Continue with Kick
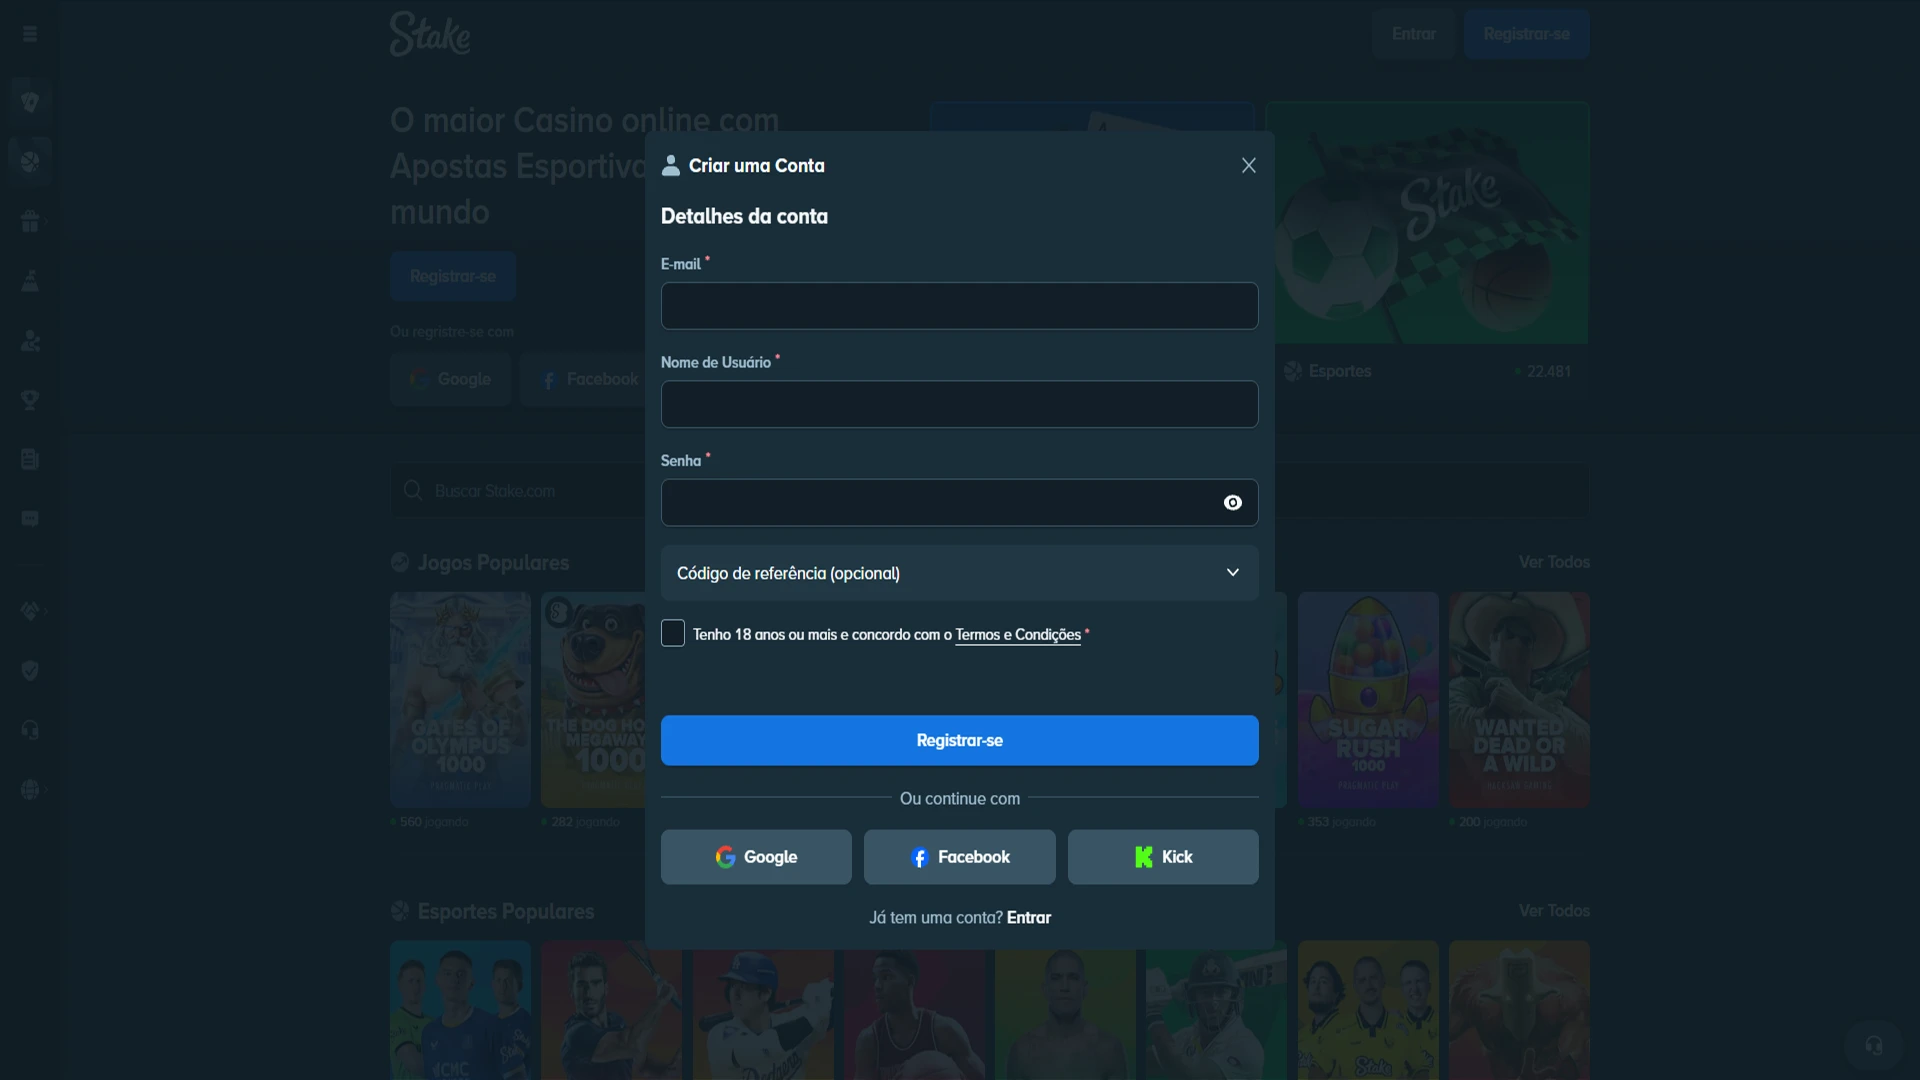The width and height of the screenshot is (1920, 1080). click(x=1163, y=856)
